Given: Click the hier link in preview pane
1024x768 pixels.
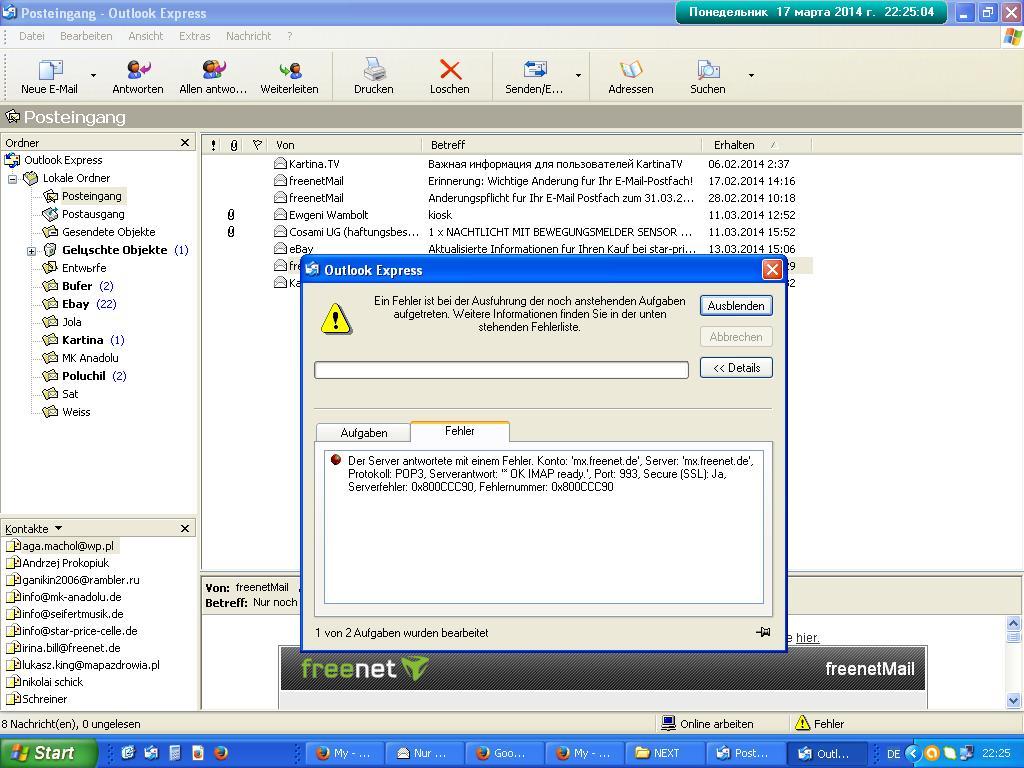Looking at the screenshot, I should [807, 637].
